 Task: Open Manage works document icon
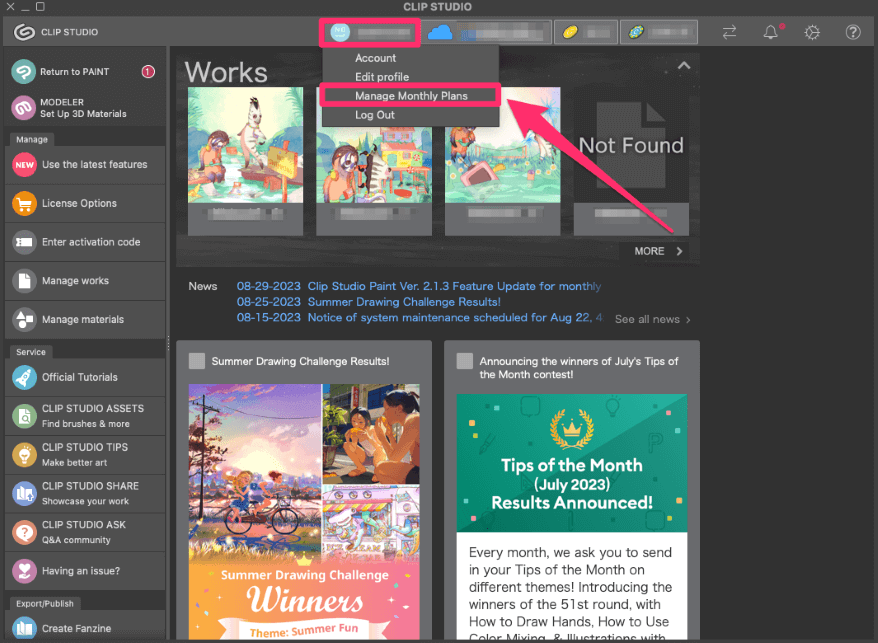[24, 281]
